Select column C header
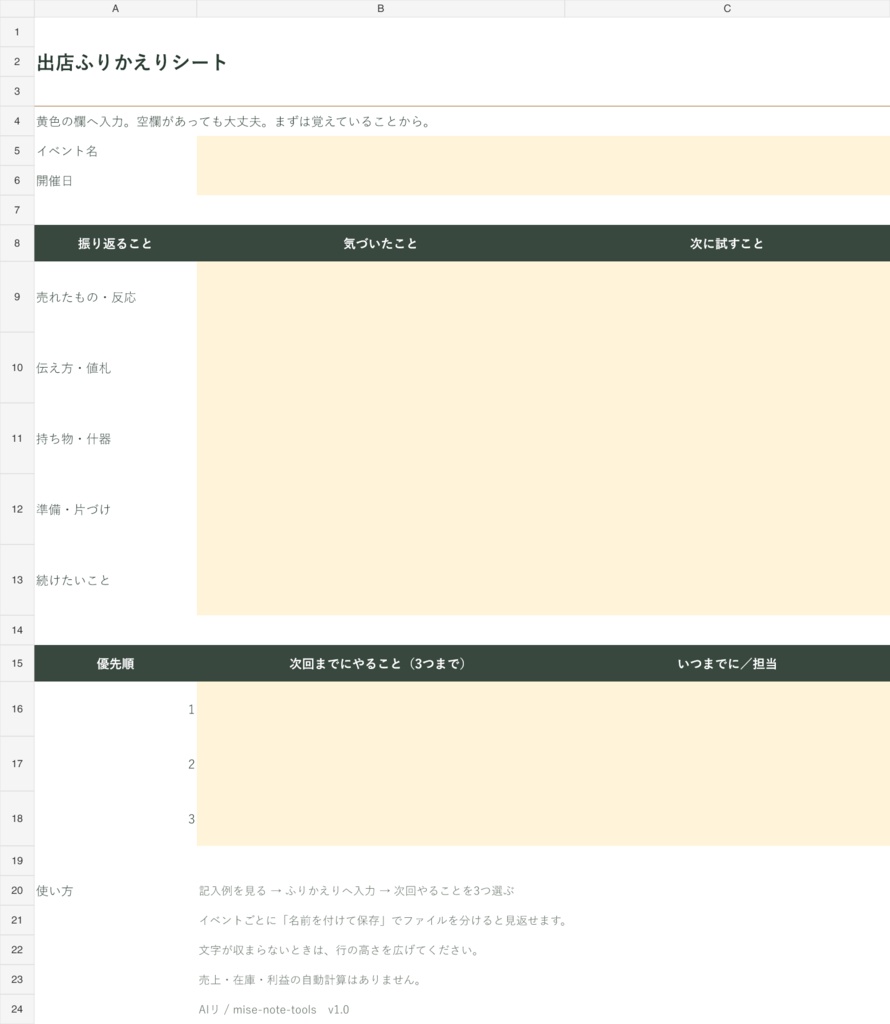The image size is (890, 1024). tap(727, 8)
